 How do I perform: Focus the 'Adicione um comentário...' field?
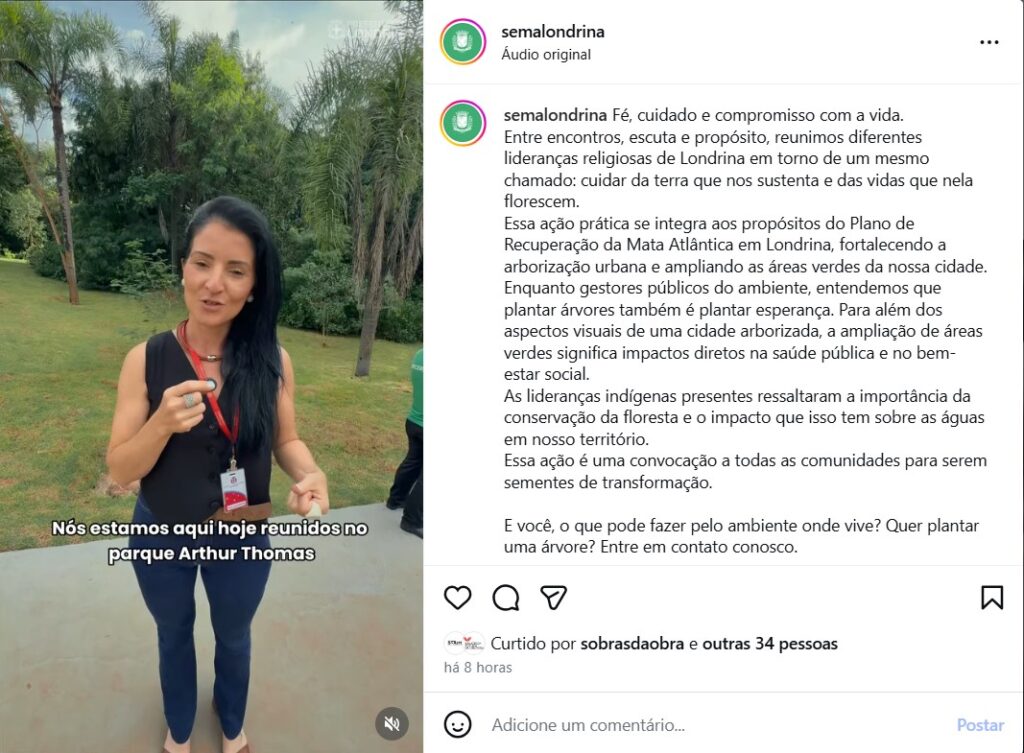718,725
